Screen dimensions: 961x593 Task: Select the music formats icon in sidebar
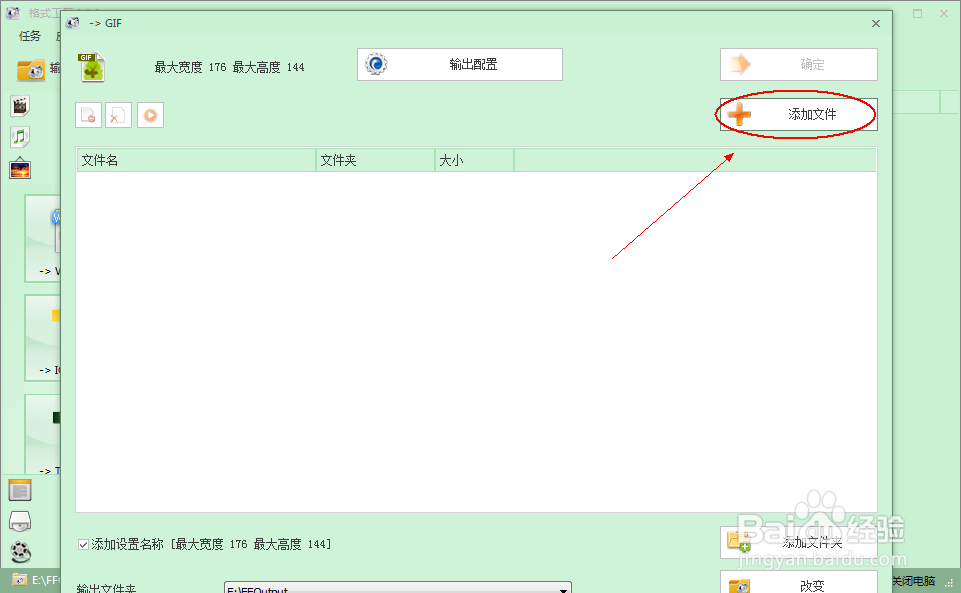point(20,135)
